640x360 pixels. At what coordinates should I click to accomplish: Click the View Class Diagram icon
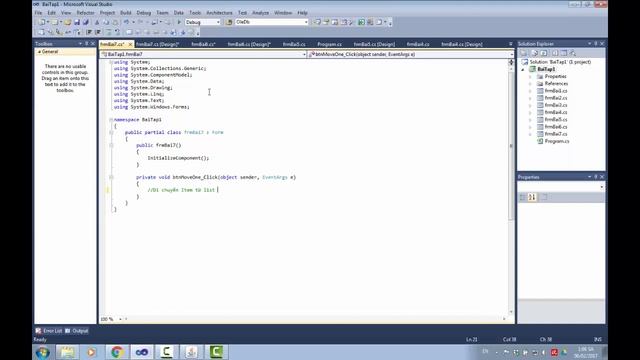[573, 53]
